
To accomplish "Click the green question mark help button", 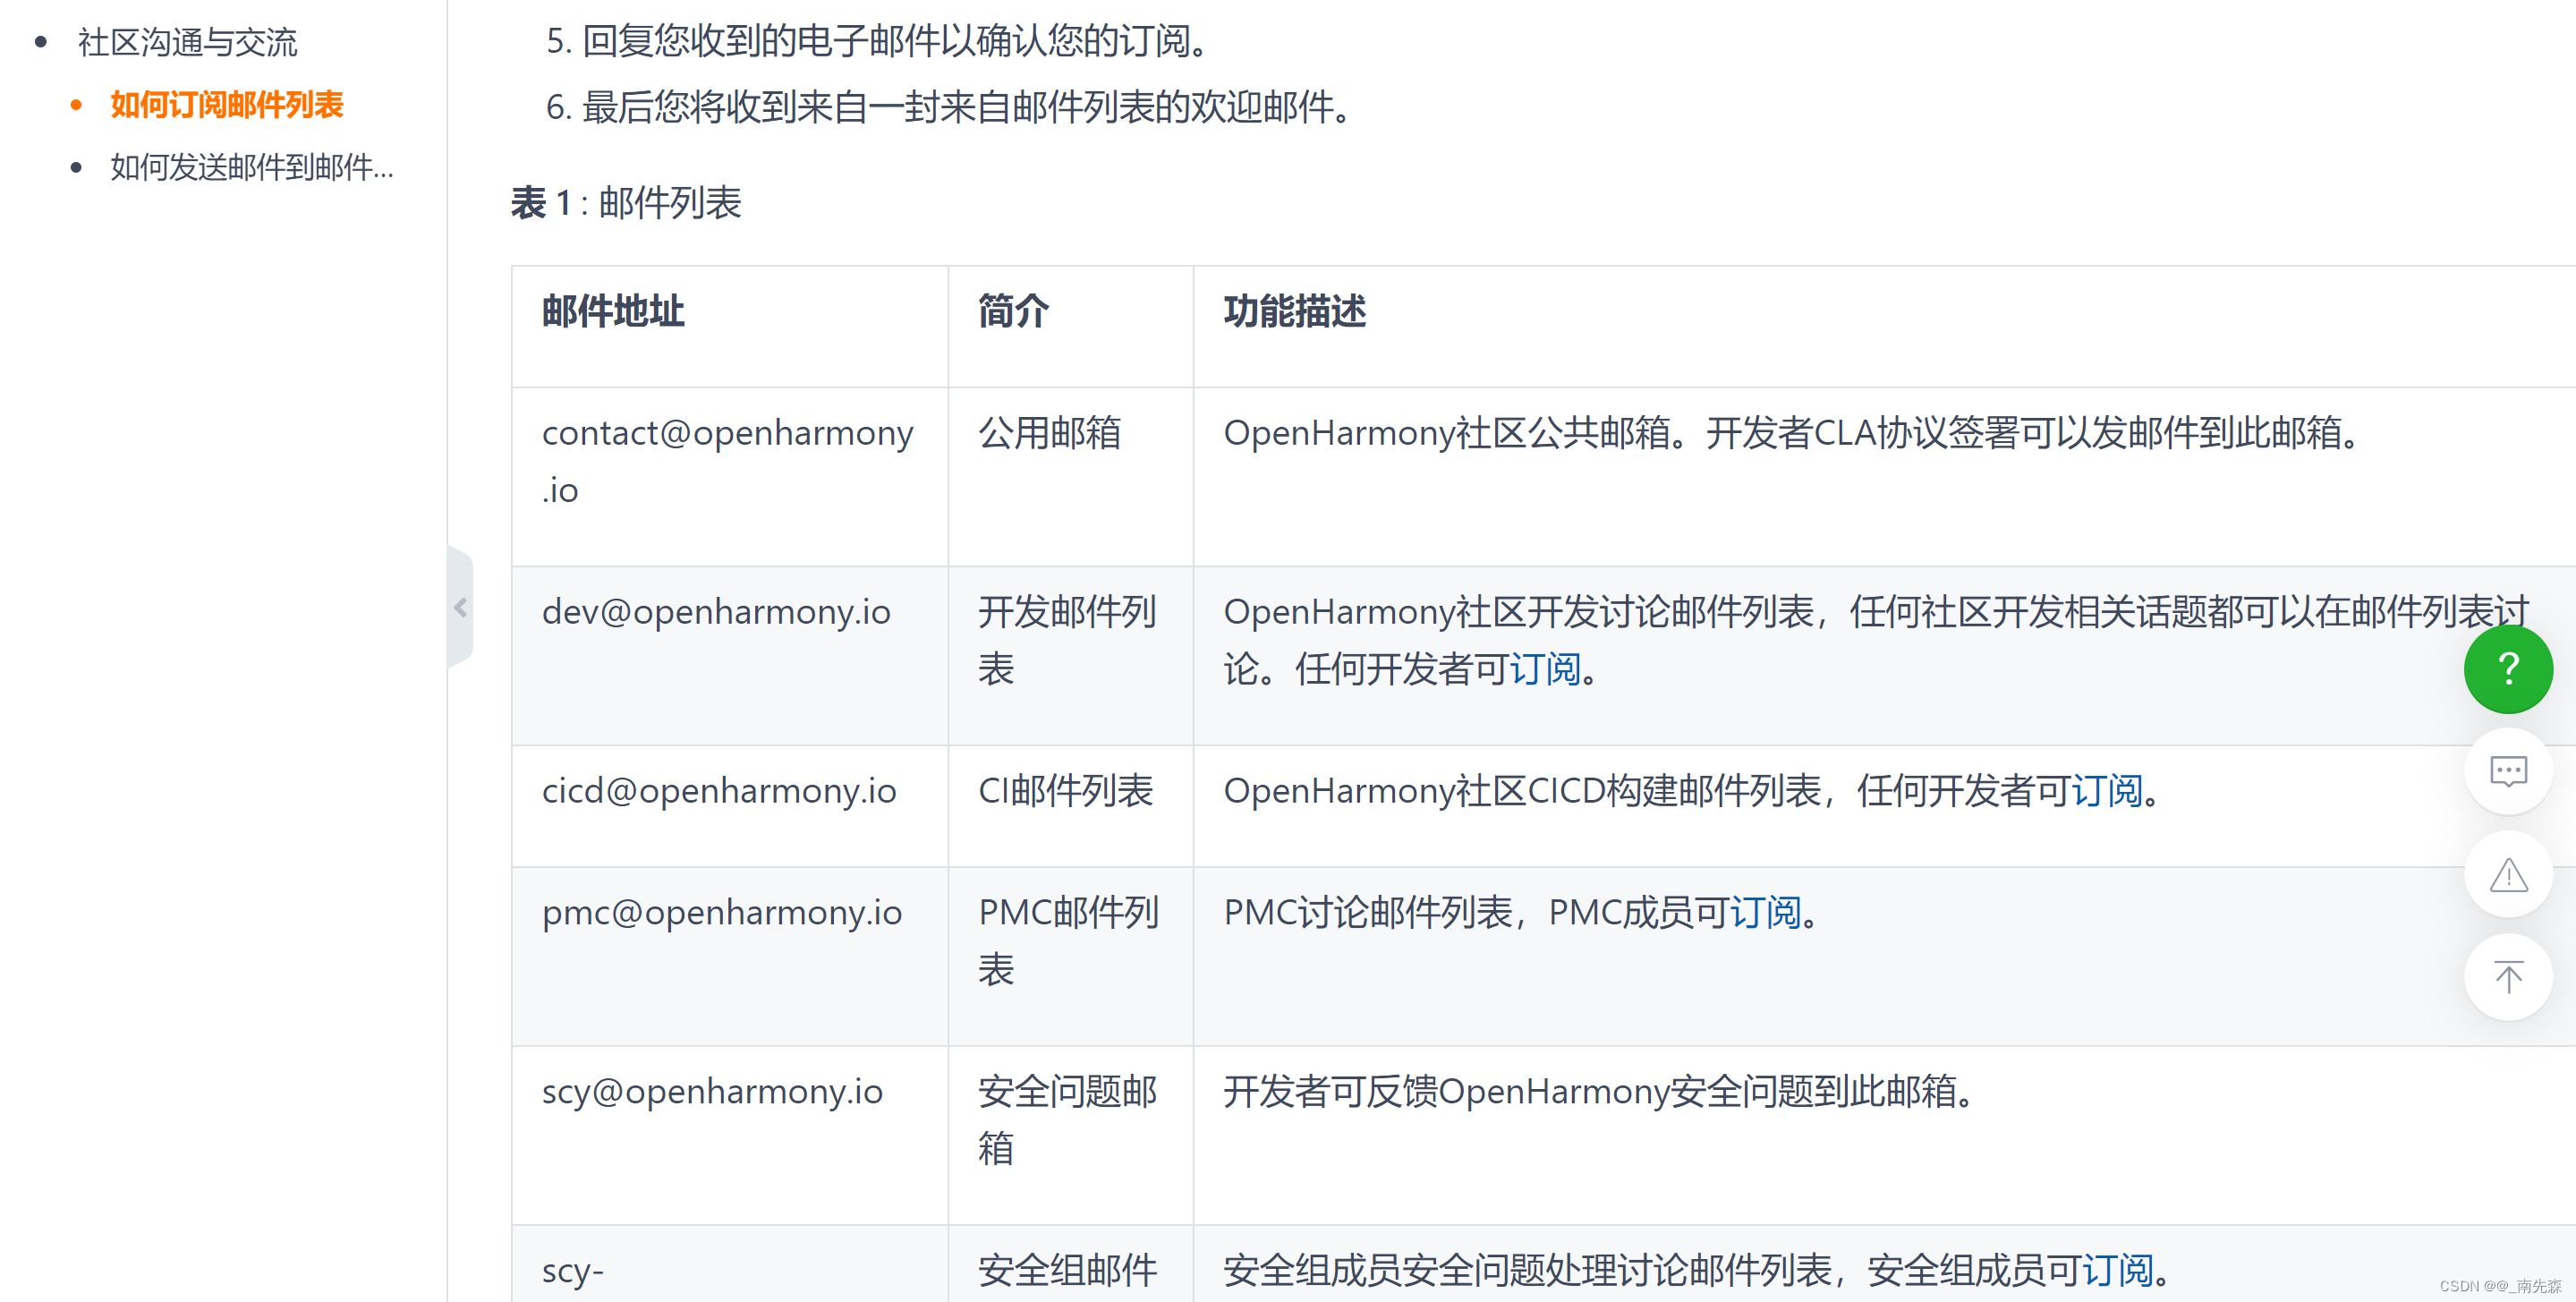I will click(x=2507, y=668).
